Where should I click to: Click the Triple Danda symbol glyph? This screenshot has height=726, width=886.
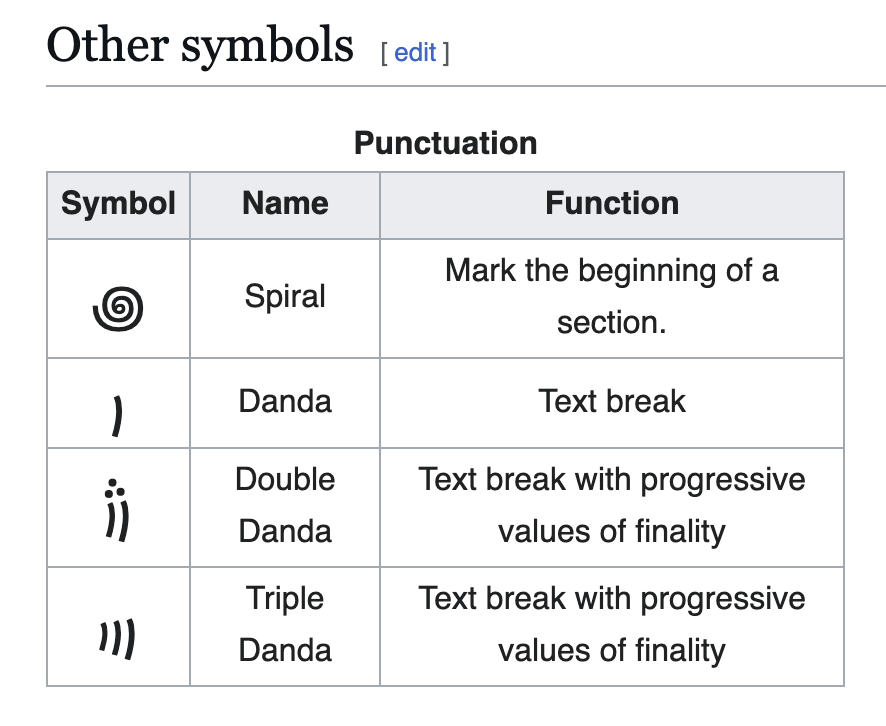coord(118,639)
